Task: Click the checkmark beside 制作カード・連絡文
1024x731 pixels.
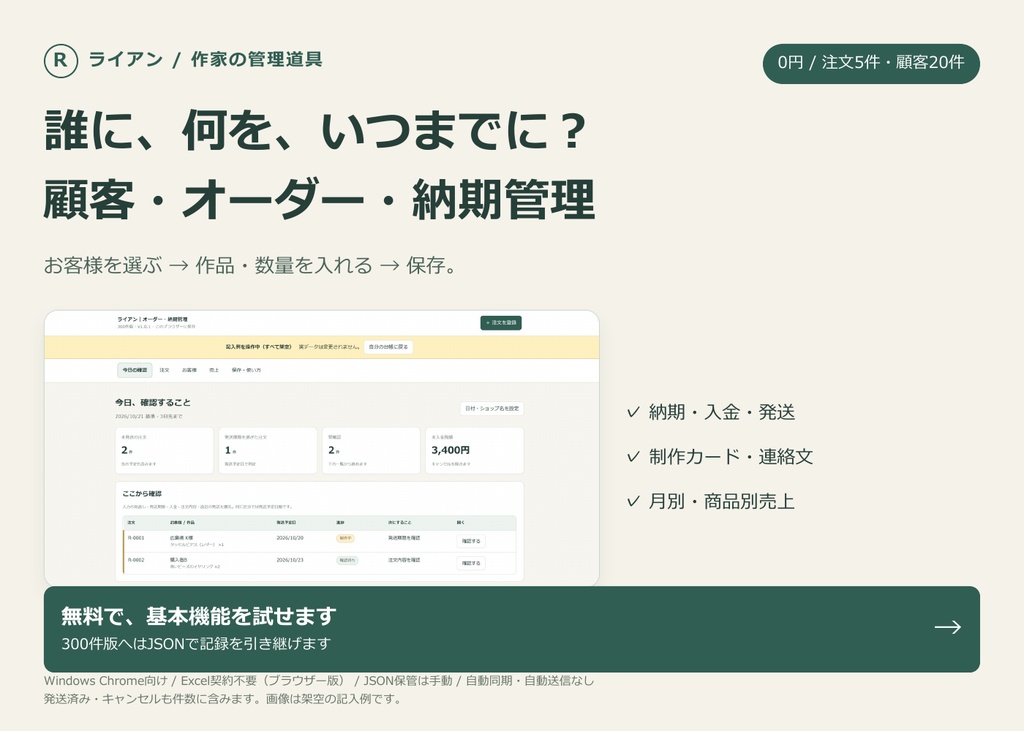Action: [633, 457]
